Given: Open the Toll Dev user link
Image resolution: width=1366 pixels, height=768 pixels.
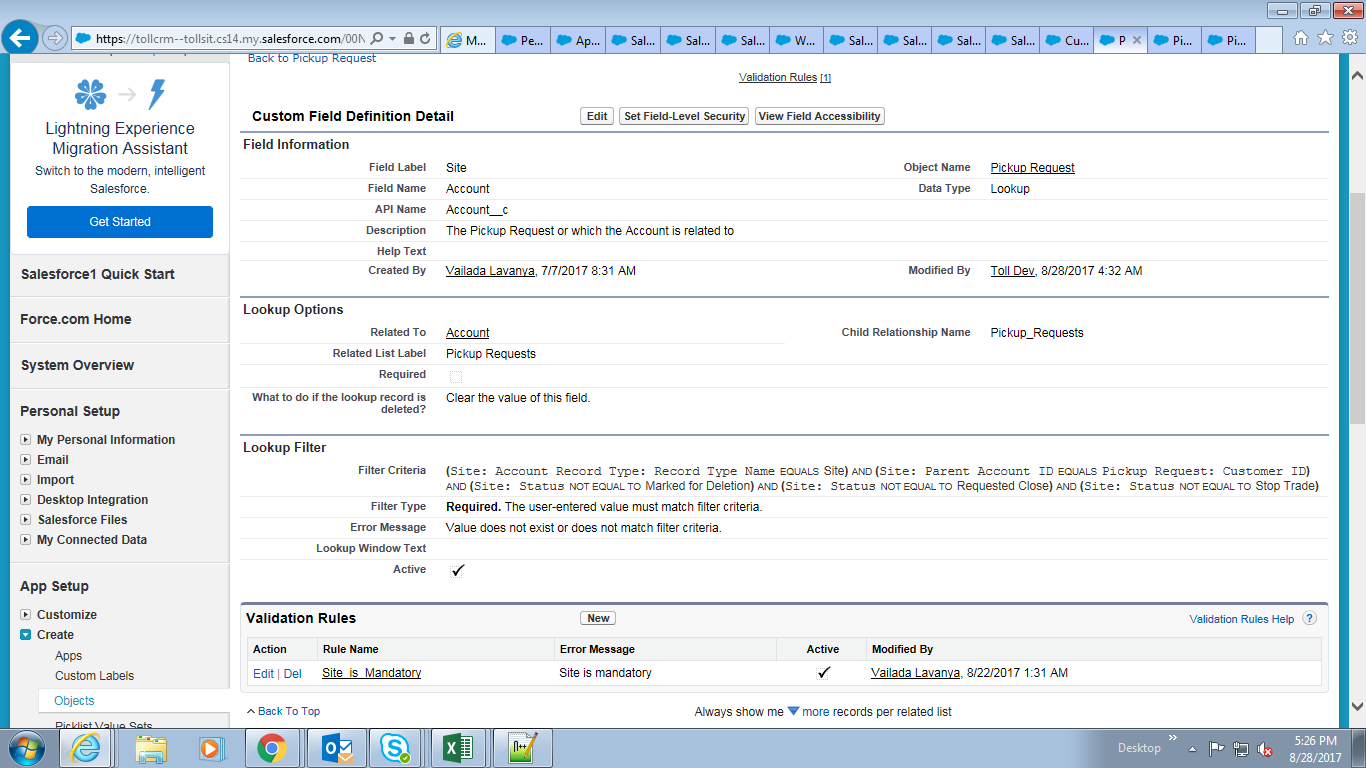Looking at the screenshot, I should coord(1012,271).
